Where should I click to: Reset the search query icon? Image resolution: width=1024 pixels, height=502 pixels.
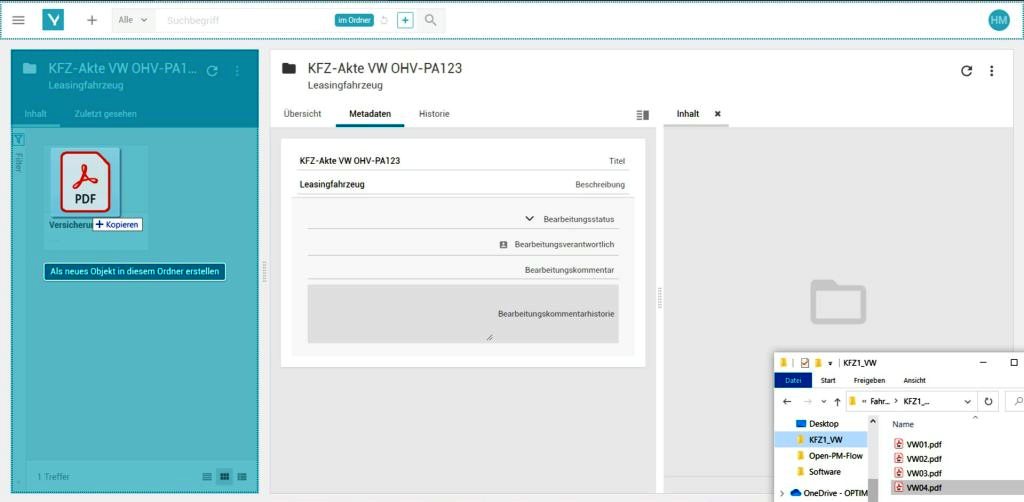[384, 20]
